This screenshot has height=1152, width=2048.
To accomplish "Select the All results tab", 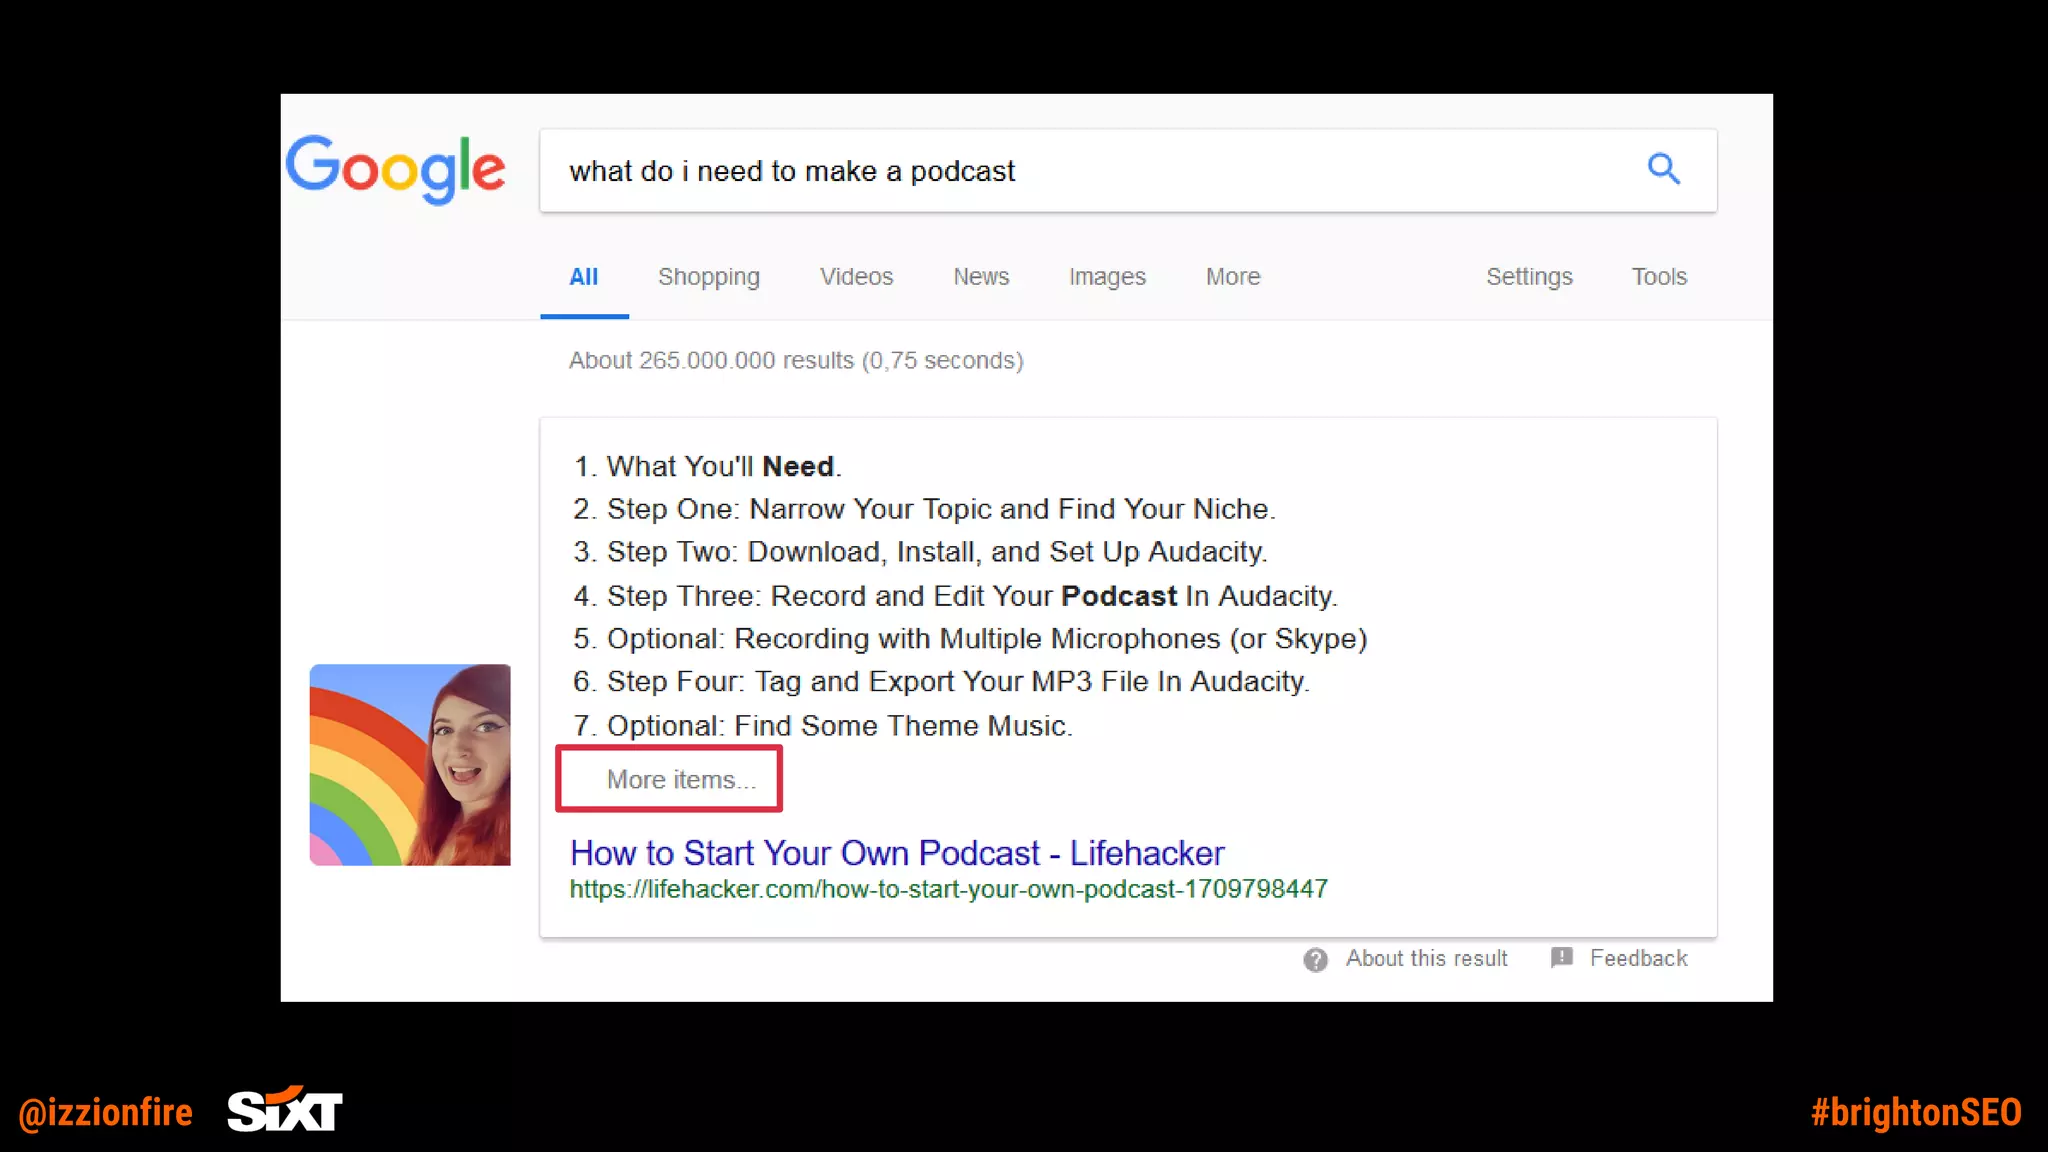I will (583, 277).
